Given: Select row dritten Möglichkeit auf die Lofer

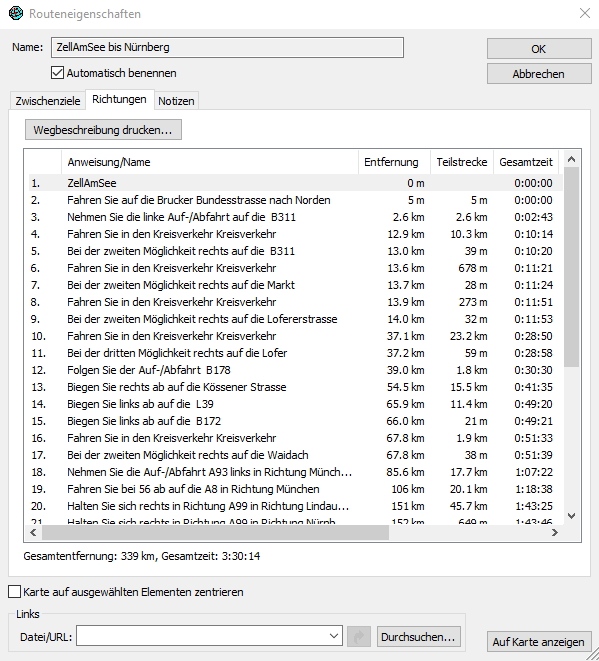Looking at the screenshot, I should (295, 353).
